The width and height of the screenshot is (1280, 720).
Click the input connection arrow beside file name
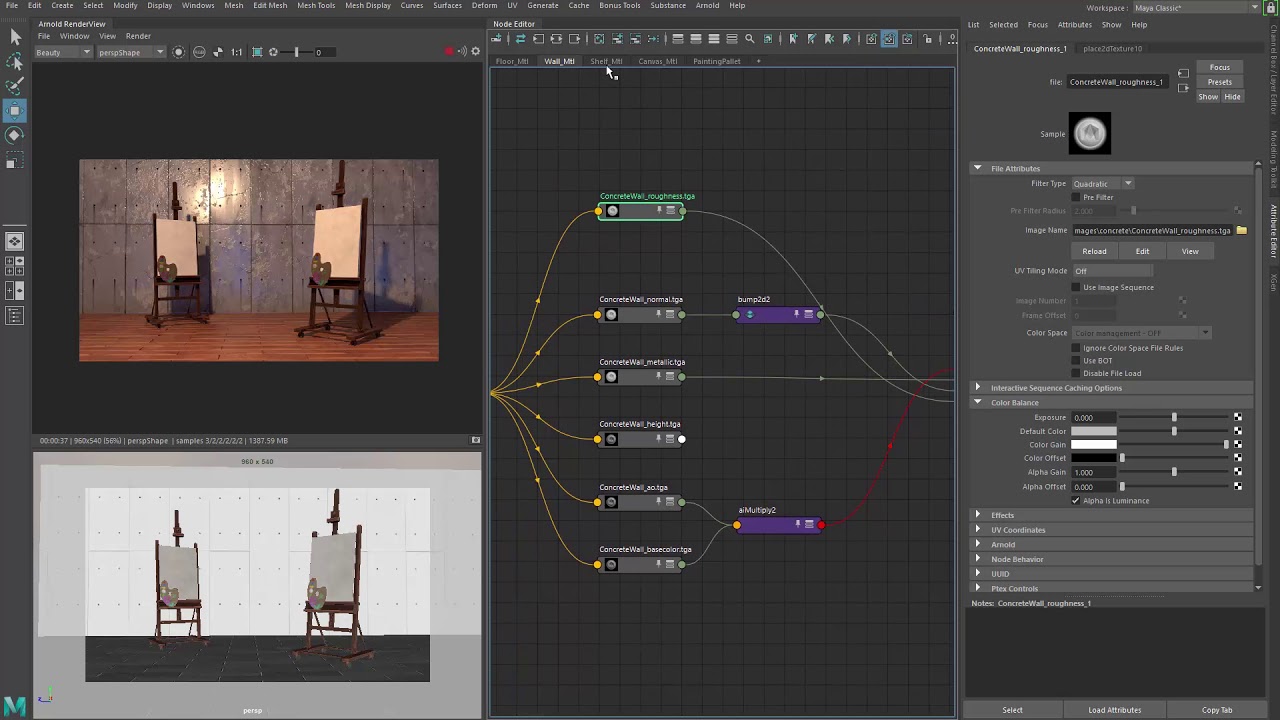pyautogui.click(x=1183, y=73)
